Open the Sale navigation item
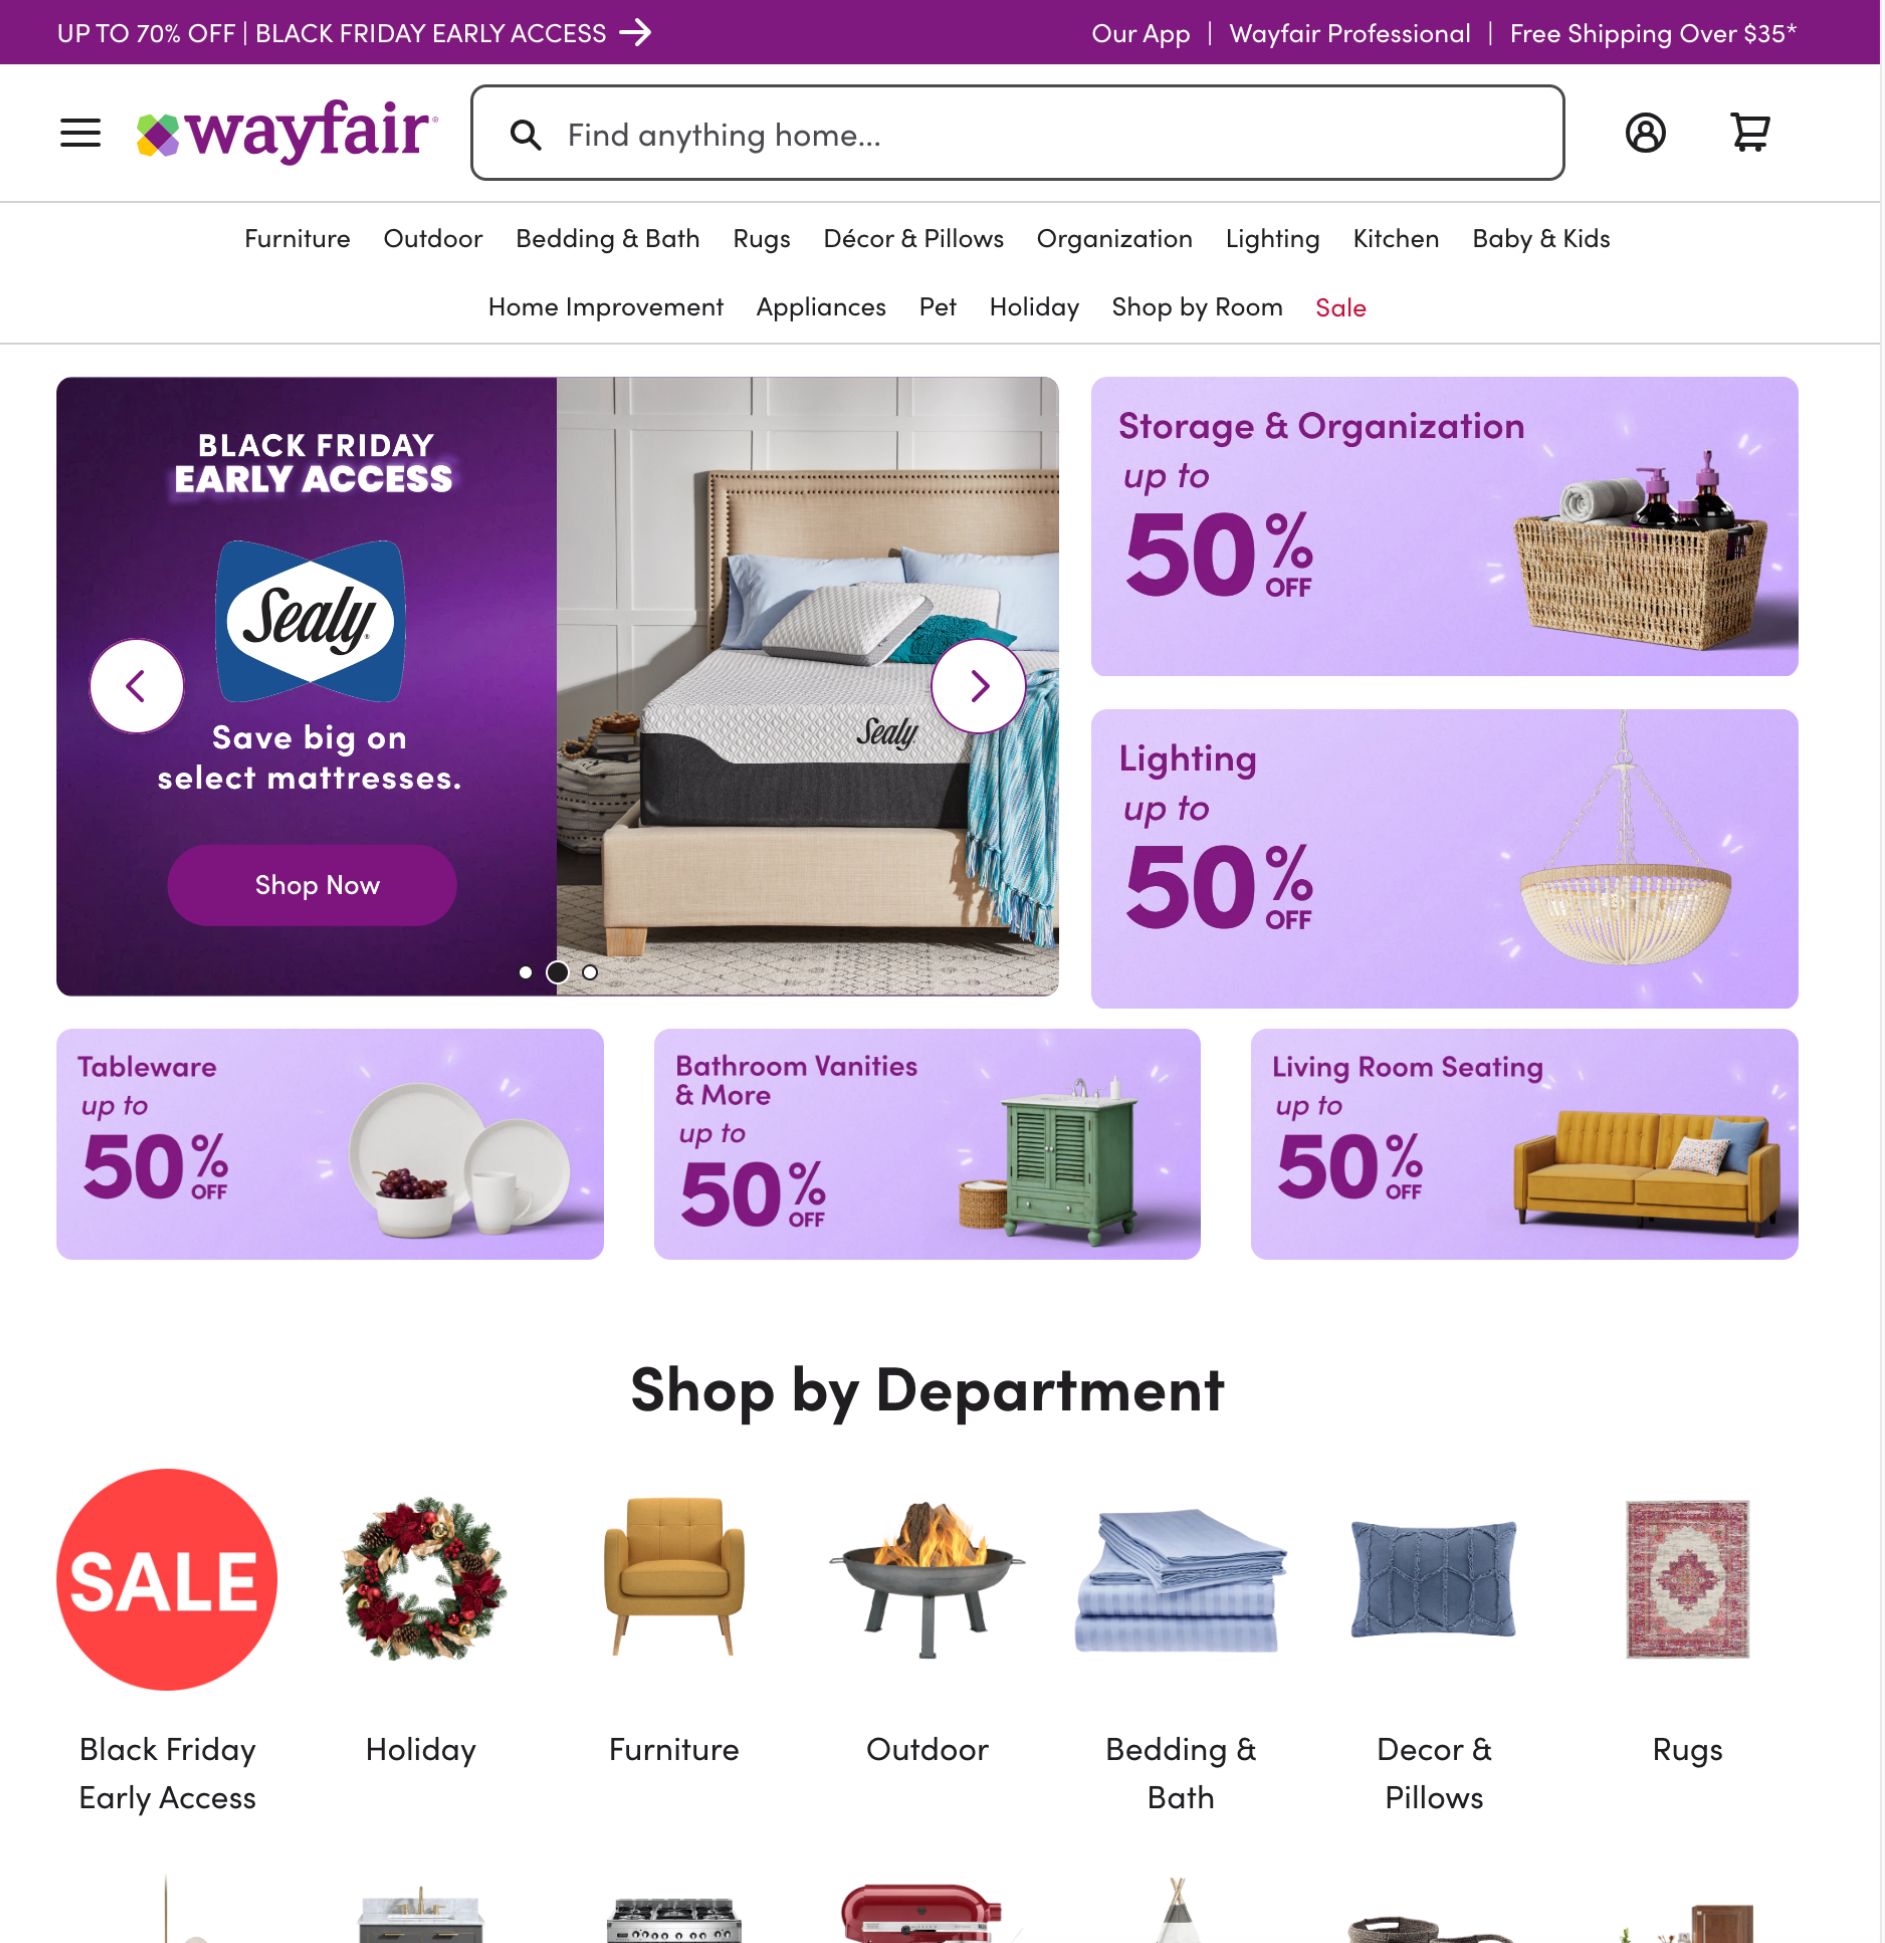The height and width of the screenshot is (1943, 1885). coord(1340,308)
